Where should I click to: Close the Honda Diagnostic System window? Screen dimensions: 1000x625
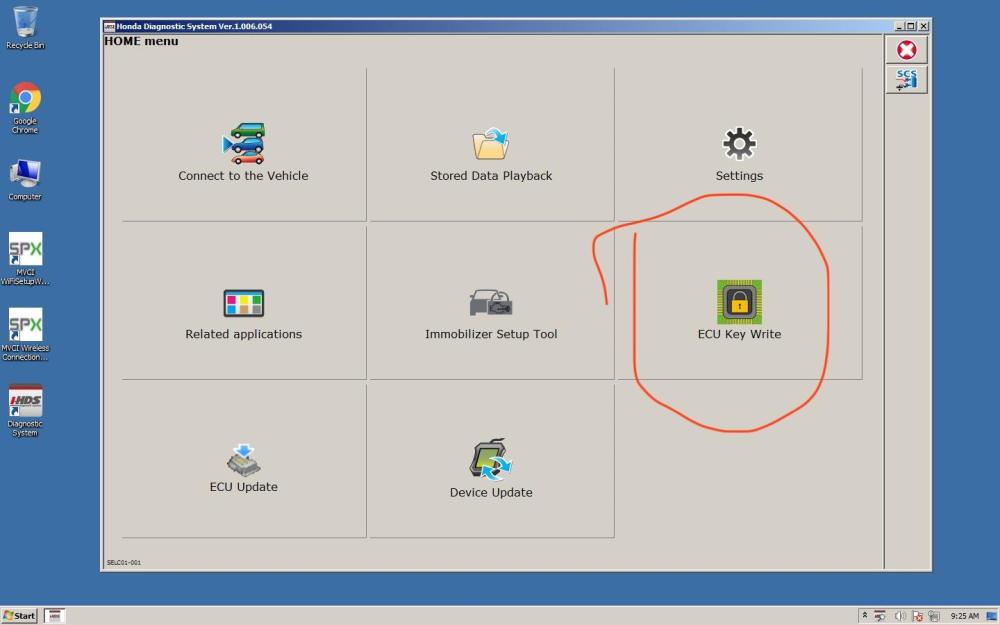click(x=923, y=26)
